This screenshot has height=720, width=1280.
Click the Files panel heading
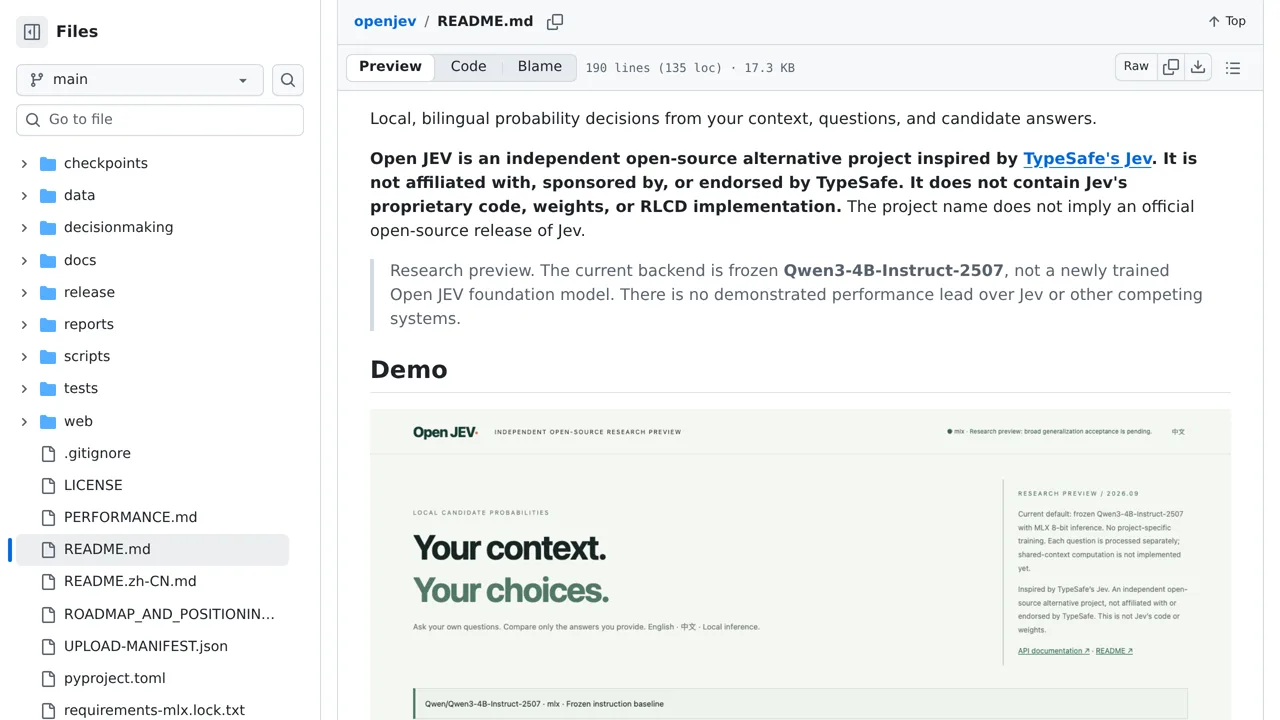(x=77, y=32)
